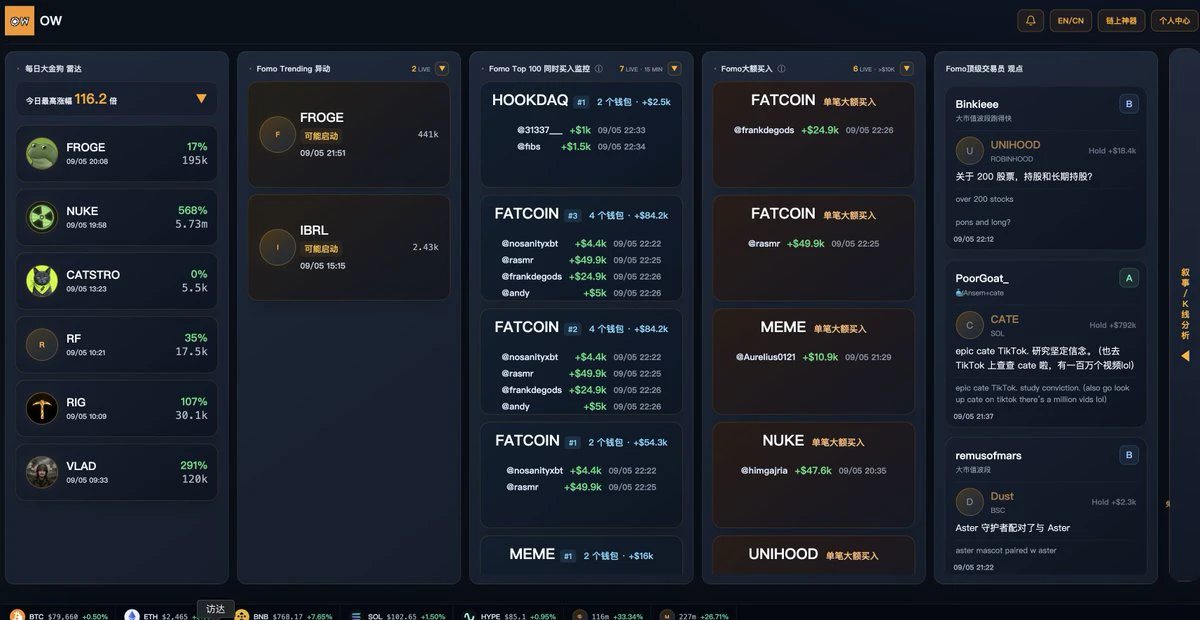Open the UNIHOOD 单笔大额买入 card

813,555
